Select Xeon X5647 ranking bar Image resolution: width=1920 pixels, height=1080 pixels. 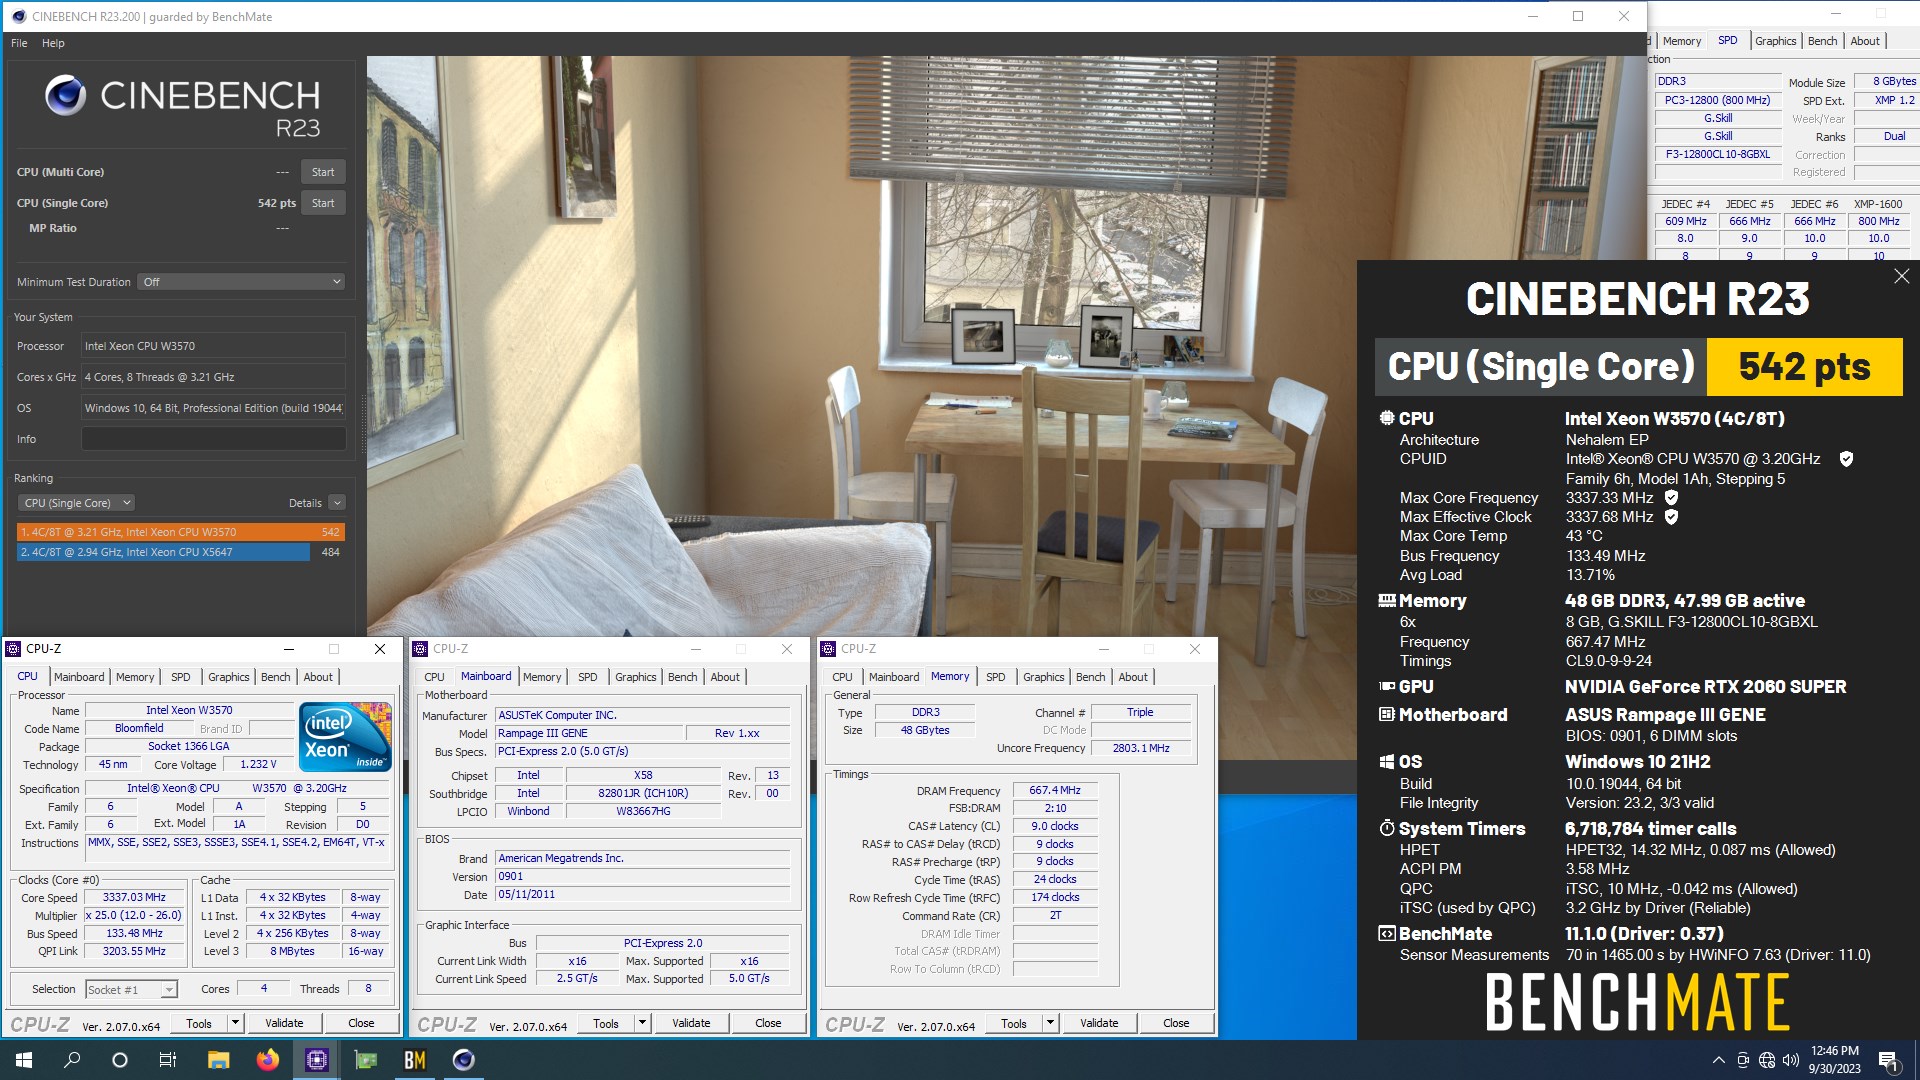(181, 552)
